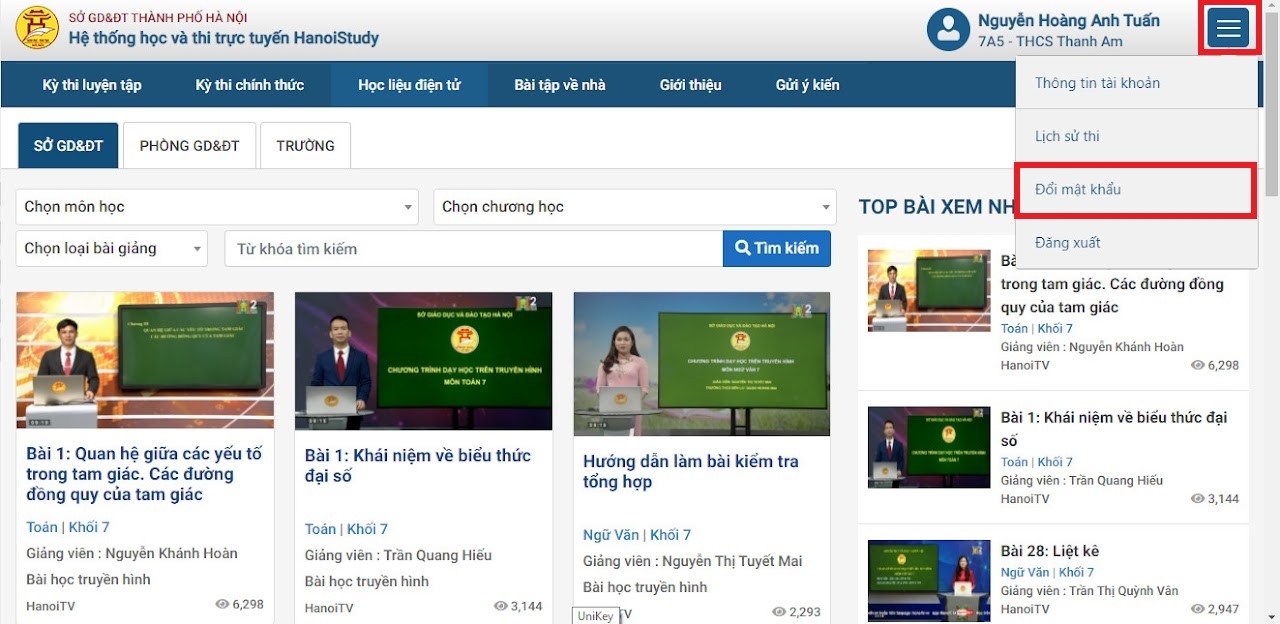Screen dimensions: 1280x624
Task: Click the UniKey icon at bottom
Action: coord(595,616)
